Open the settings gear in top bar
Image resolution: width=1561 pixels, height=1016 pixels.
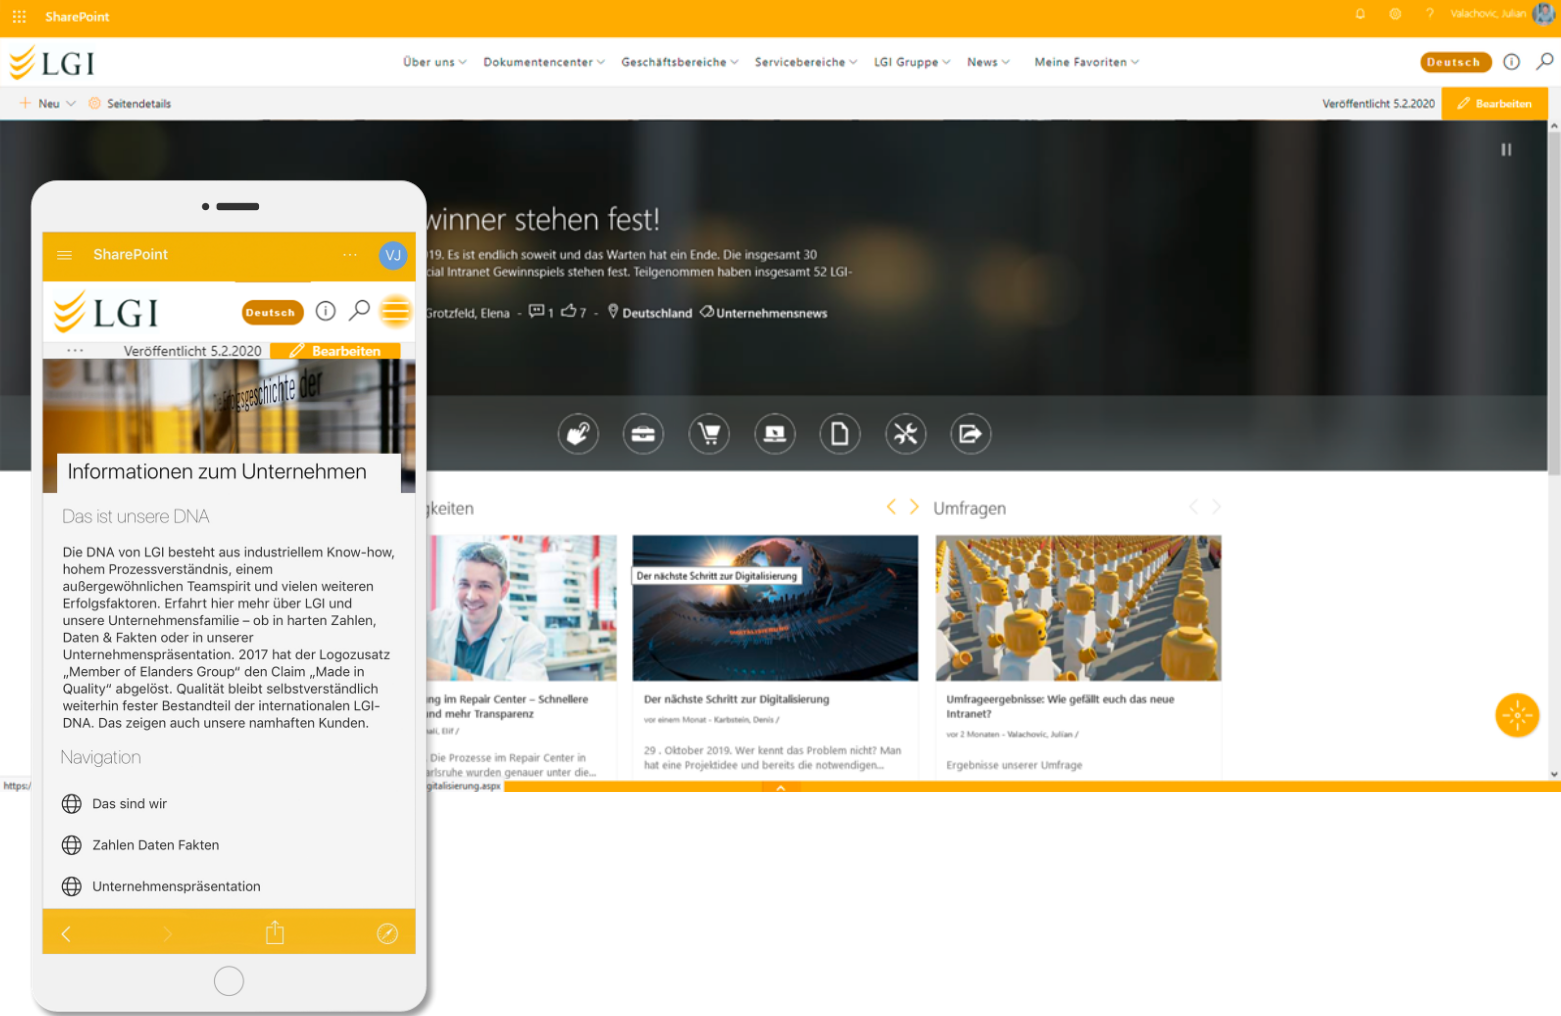tap(1395, 14)
